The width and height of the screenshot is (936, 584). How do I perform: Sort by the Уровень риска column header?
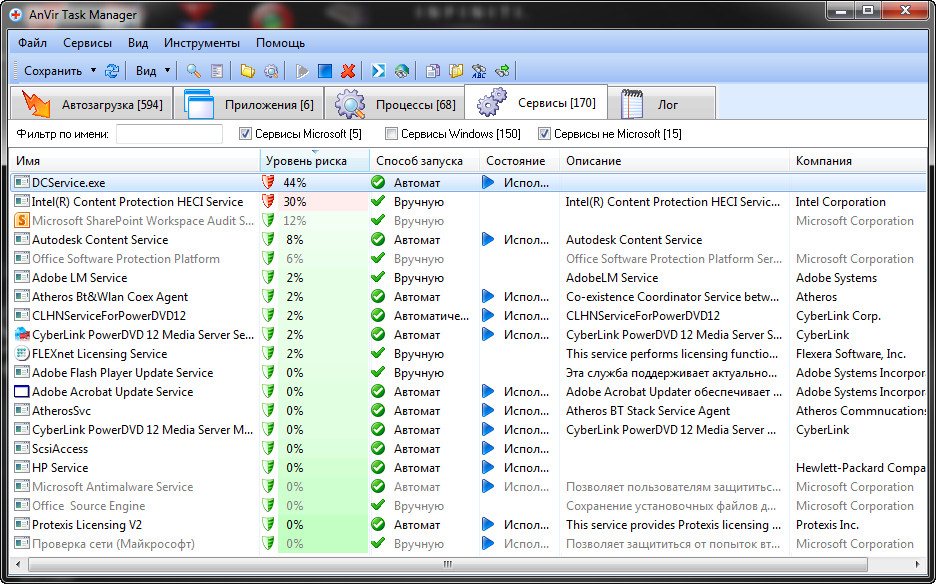pyautogui.click(x=315, y=161)
